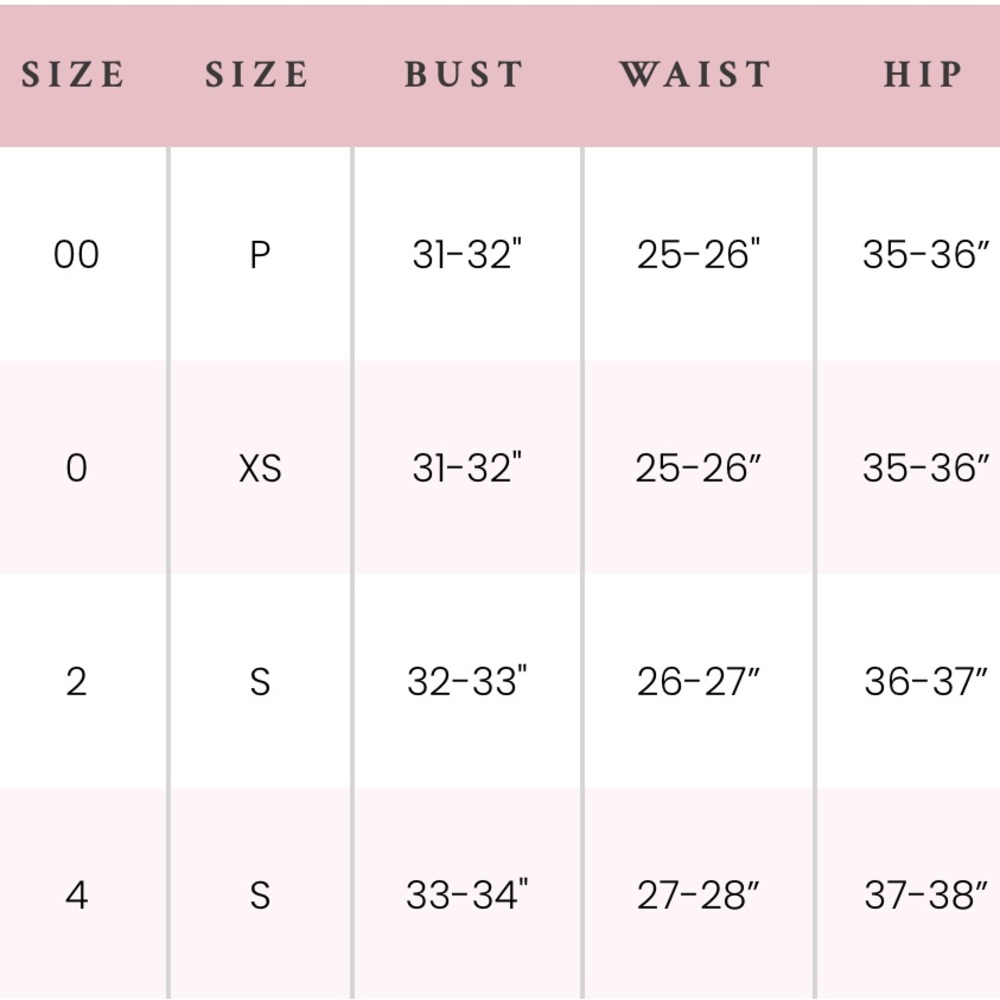Screen dimensions: 1000x1000
Task: Click the 32-33" bust measurement
Action: click(x=467, y=680)
